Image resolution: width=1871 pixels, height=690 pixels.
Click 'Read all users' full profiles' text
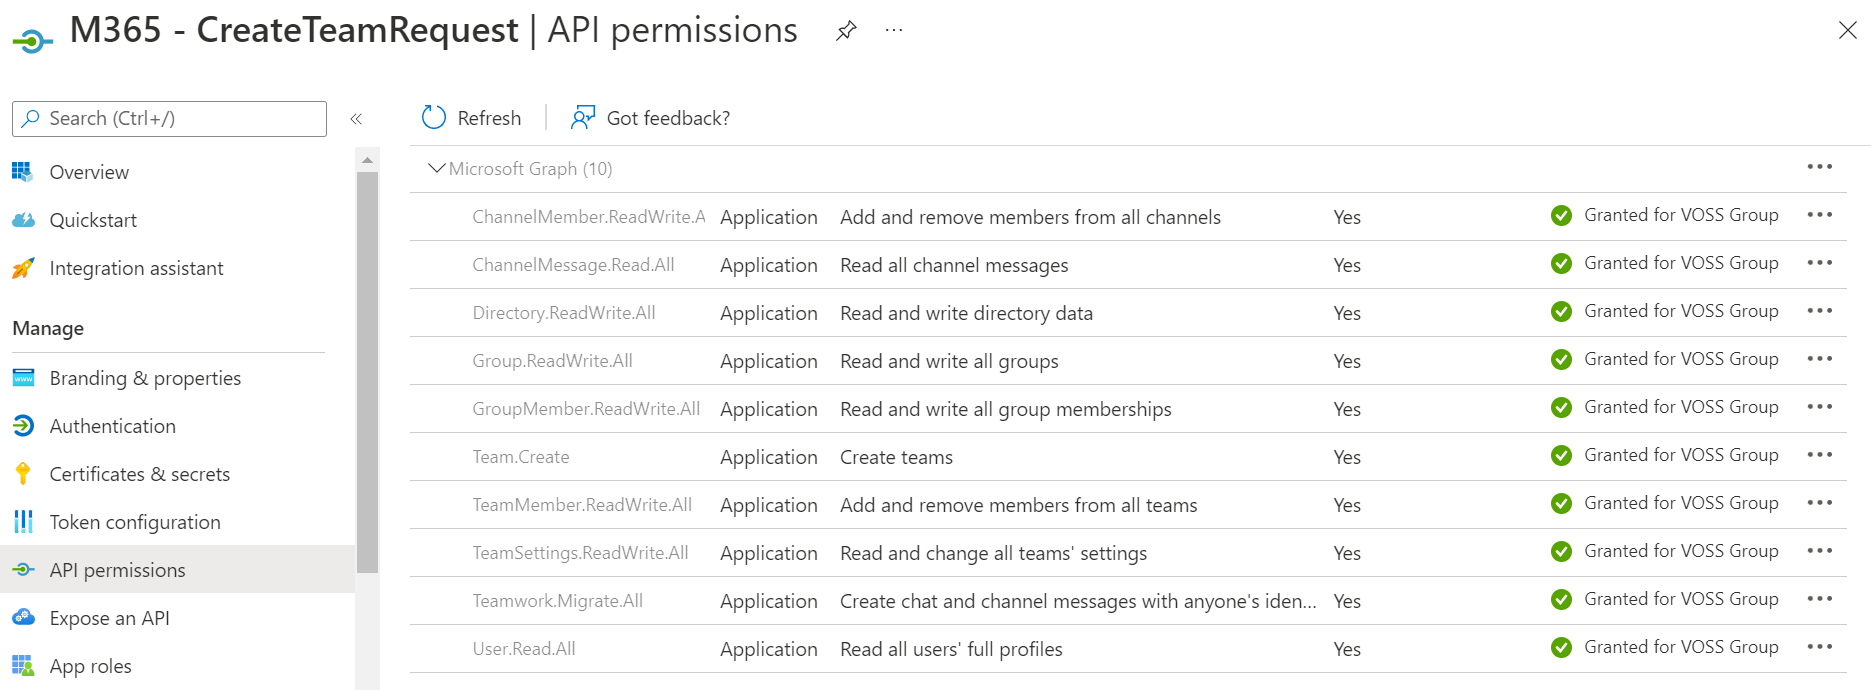(951, 649)
